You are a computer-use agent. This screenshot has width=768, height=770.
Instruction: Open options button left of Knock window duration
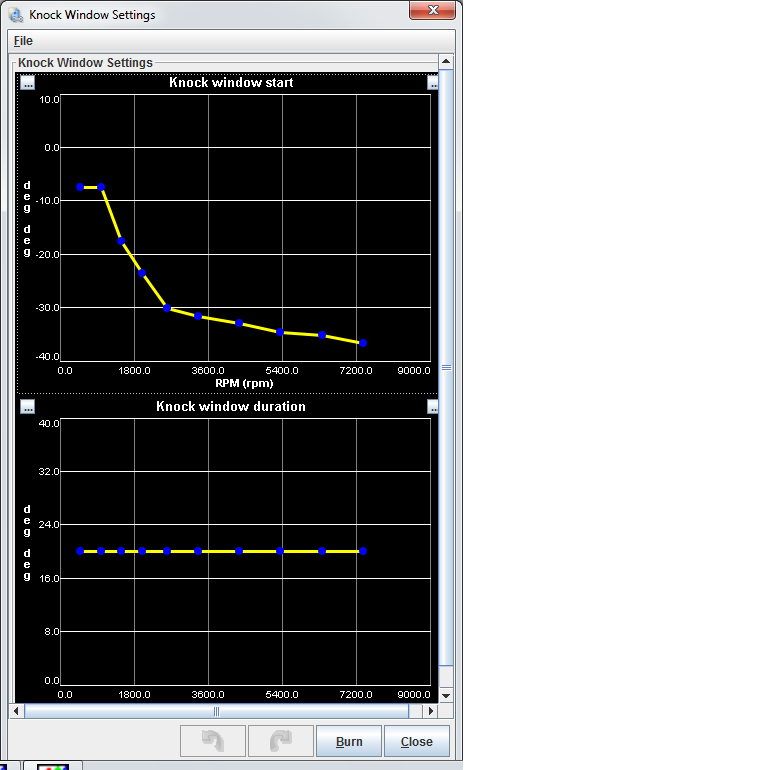(28, 407)
